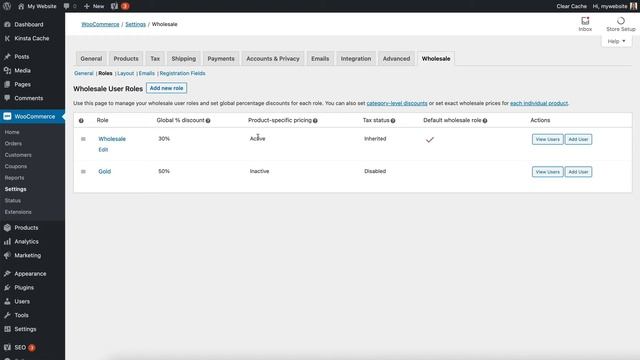Switch to the Payments tab
The height and width of the screenshot is (360, 640).
221,59
